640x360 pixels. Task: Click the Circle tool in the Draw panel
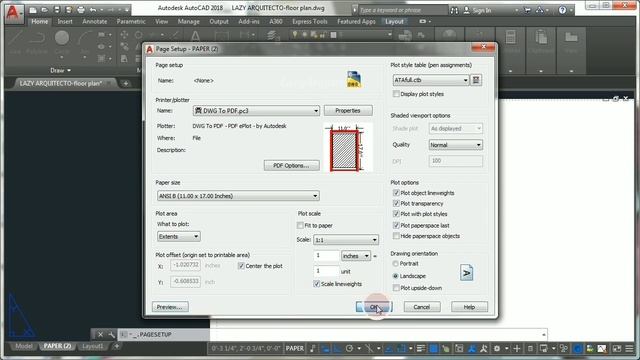point(62,38)
